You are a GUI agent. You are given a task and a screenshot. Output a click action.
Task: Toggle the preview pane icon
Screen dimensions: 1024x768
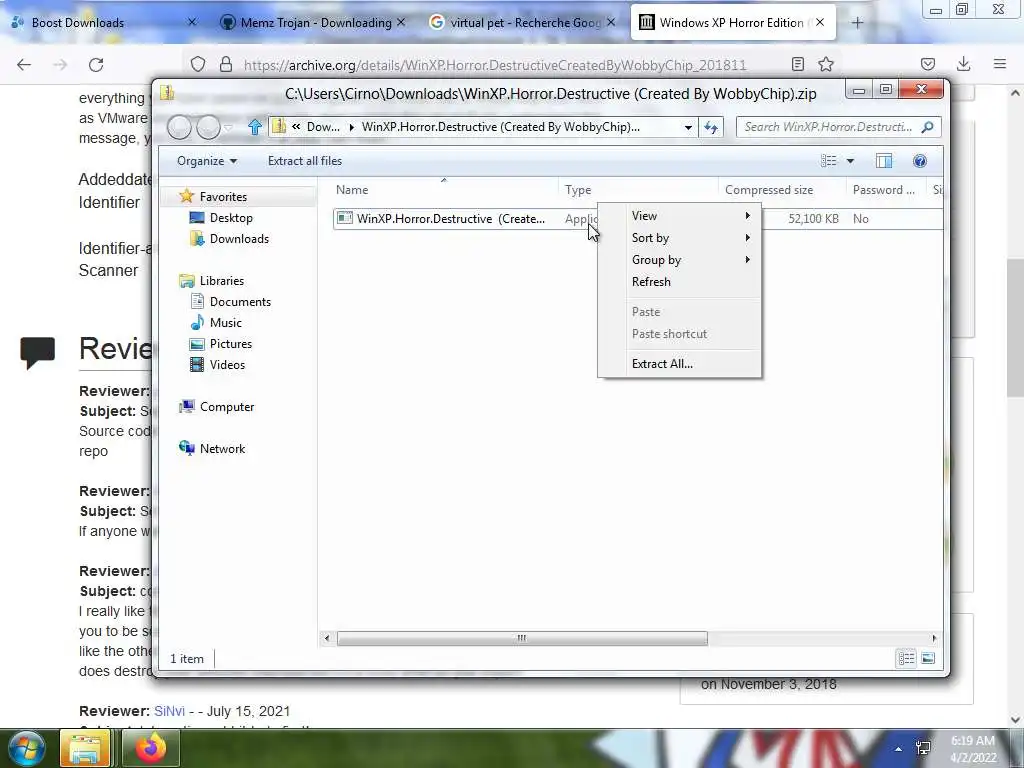click(x=884, y=161)
